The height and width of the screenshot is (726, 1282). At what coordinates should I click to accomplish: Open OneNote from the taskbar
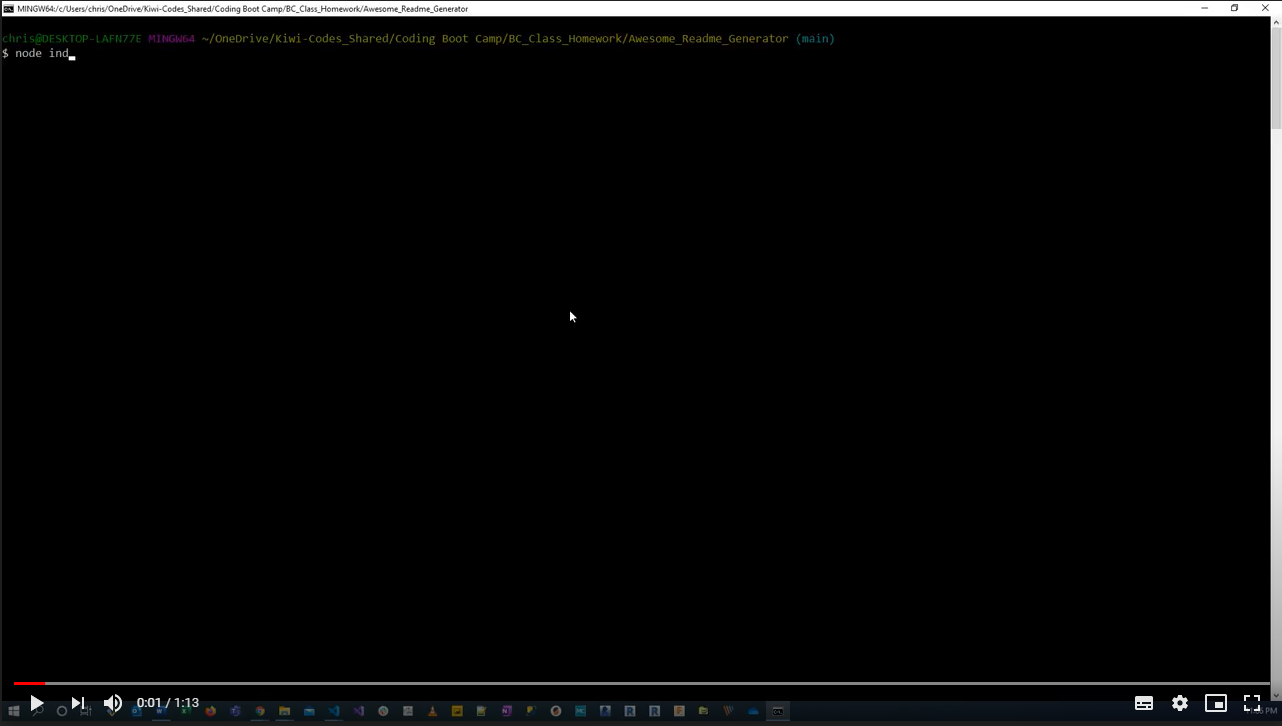click(x=506, y=711)
